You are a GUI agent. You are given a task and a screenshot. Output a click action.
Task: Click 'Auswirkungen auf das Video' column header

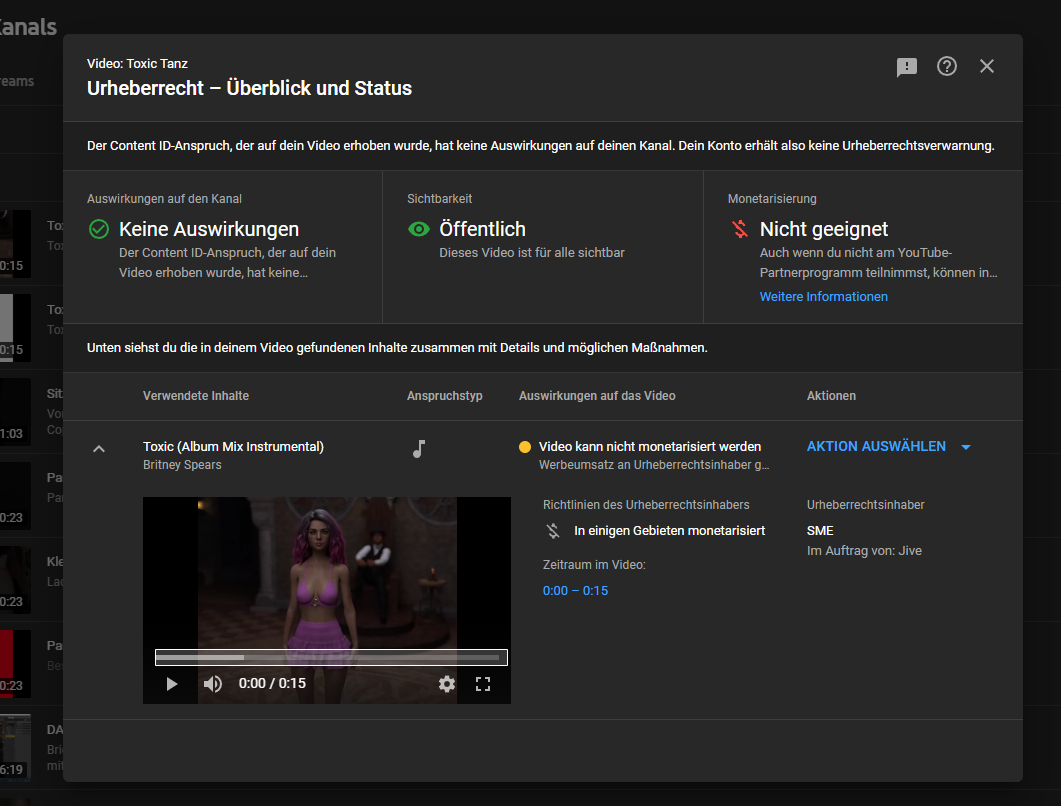coord(597,396)
